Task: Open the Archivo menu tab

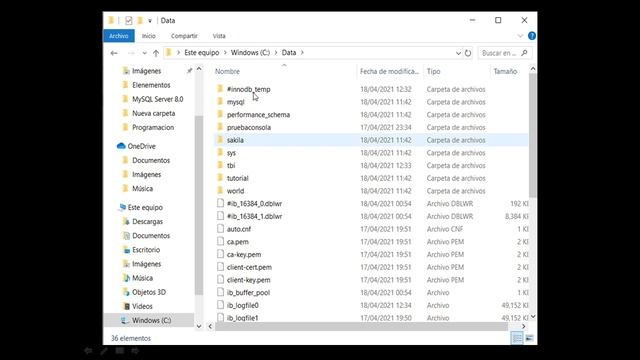Action: 119,36
